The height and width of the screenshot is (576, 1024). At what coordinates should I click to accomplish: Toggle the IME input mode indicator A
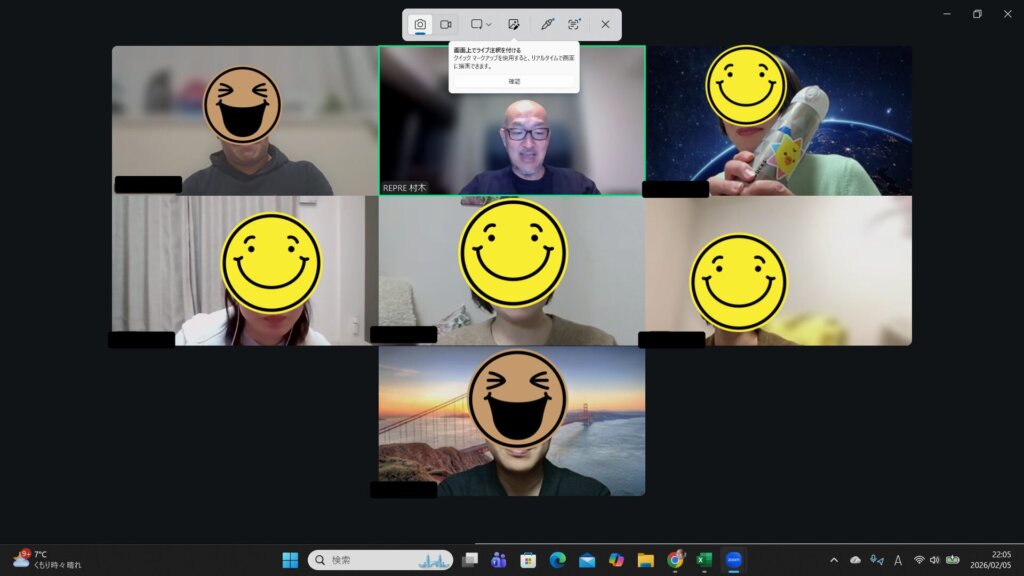pyautogui.click(x=898, y=560)
